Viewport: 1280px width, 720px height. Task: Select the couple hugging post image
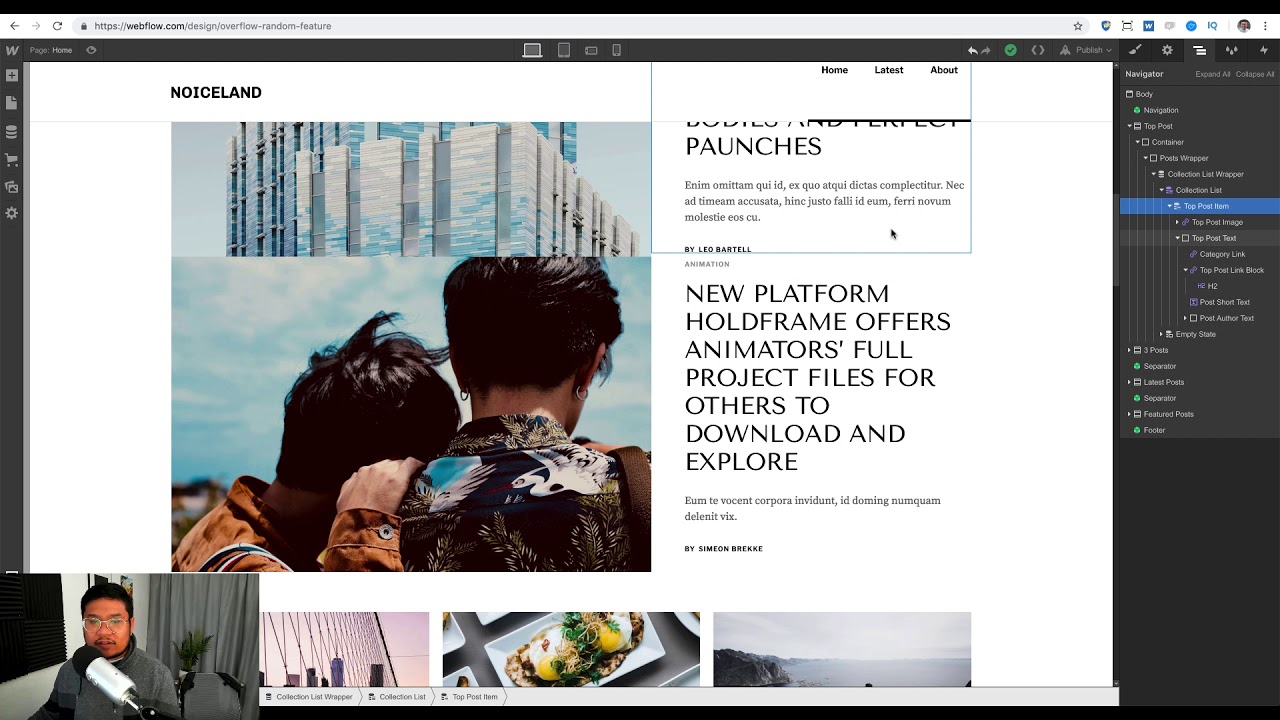tap(411, 414)
